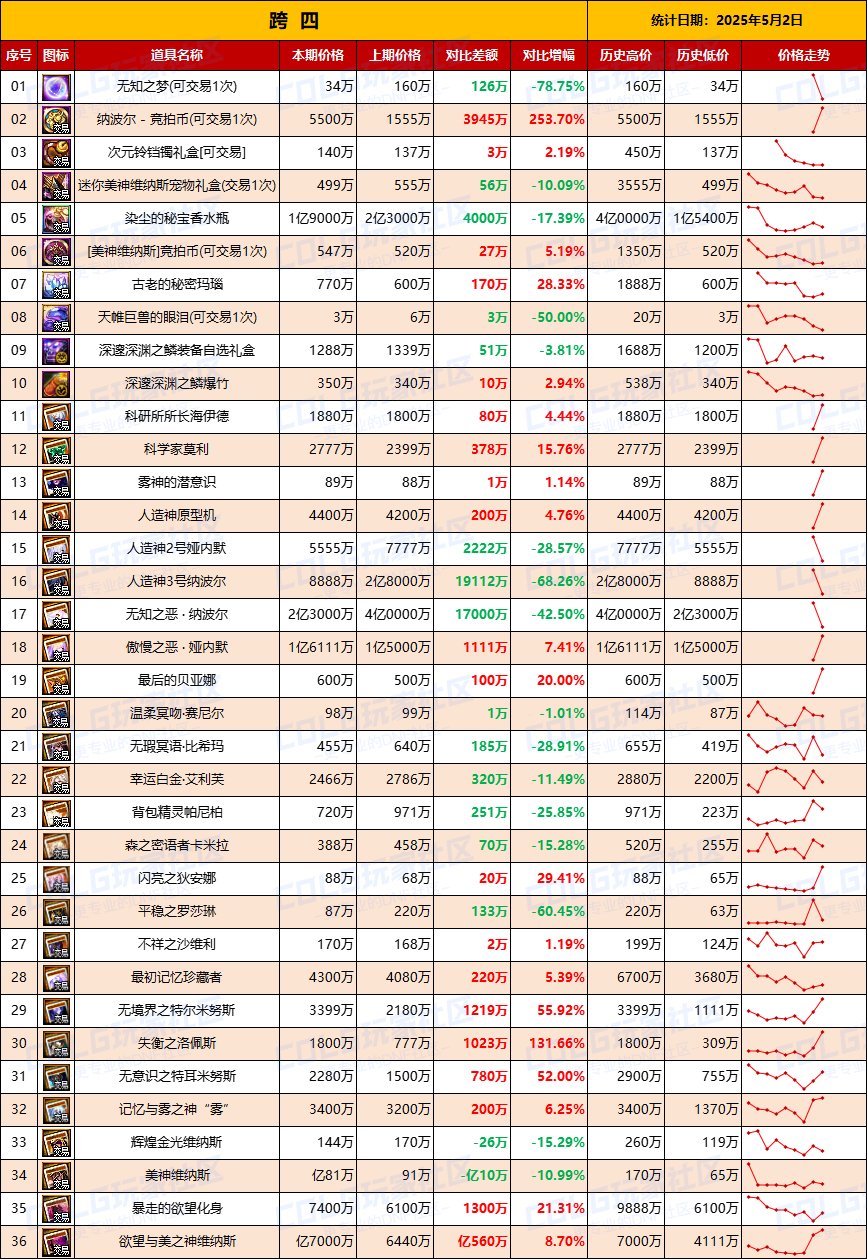Click the 无知之恶·纳波尔 card icon

56,614
